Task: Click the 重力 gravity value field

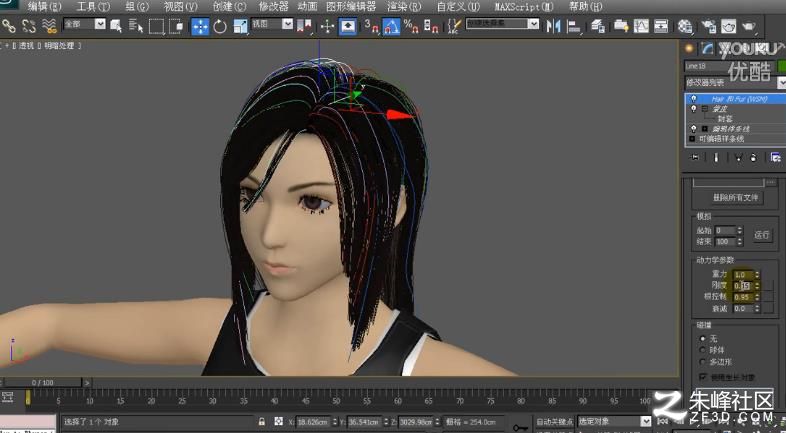Action: [x=743, y=275]
